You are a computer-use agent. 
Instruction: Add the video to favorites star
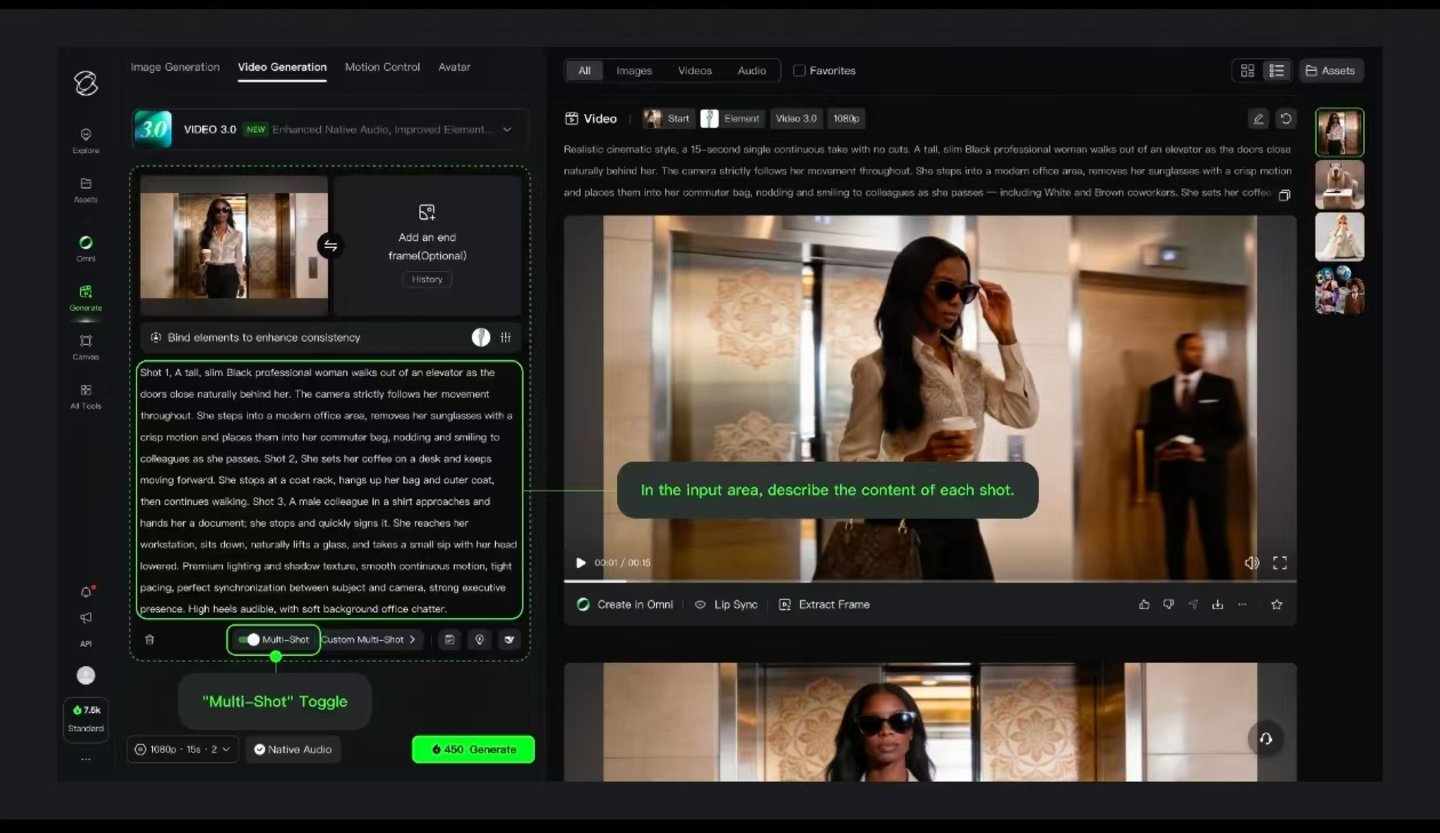(x=1277, y=605)
